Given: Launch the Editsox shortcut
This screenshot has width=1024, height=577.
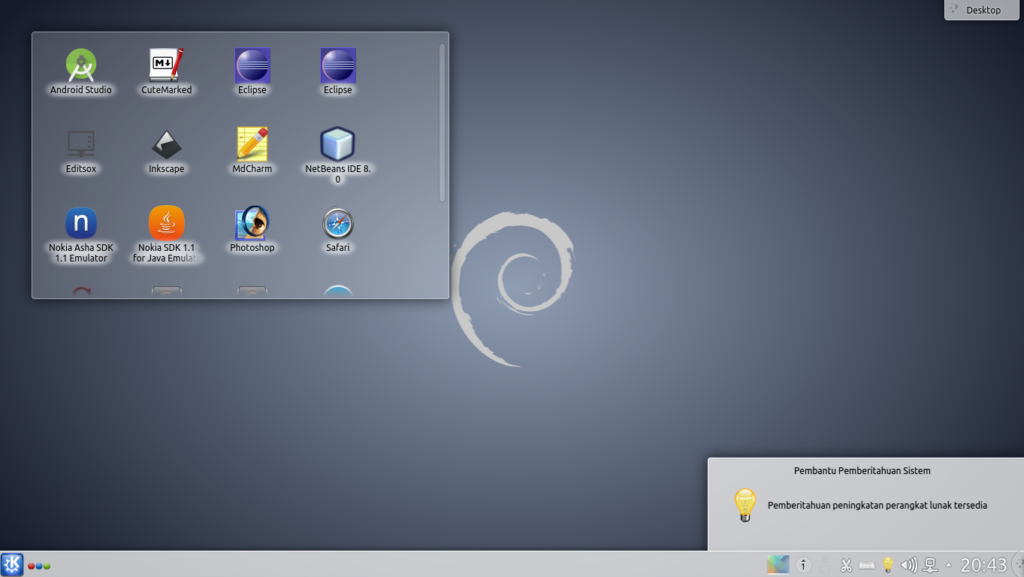Looking at the screenshot, I should click(81, 144).
